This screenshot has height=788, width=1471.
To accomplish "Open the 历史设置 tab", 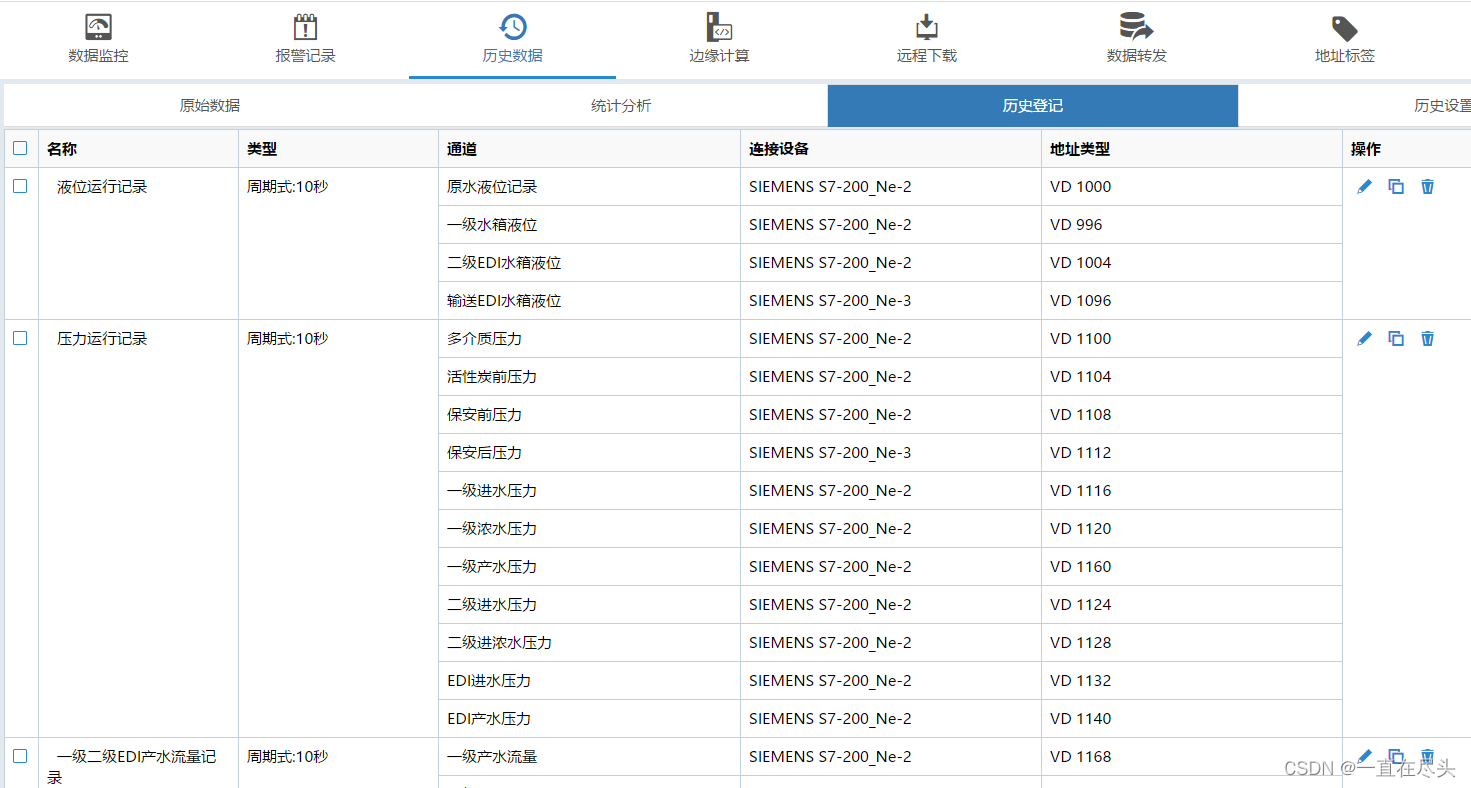I will (x=1355, y=106).
